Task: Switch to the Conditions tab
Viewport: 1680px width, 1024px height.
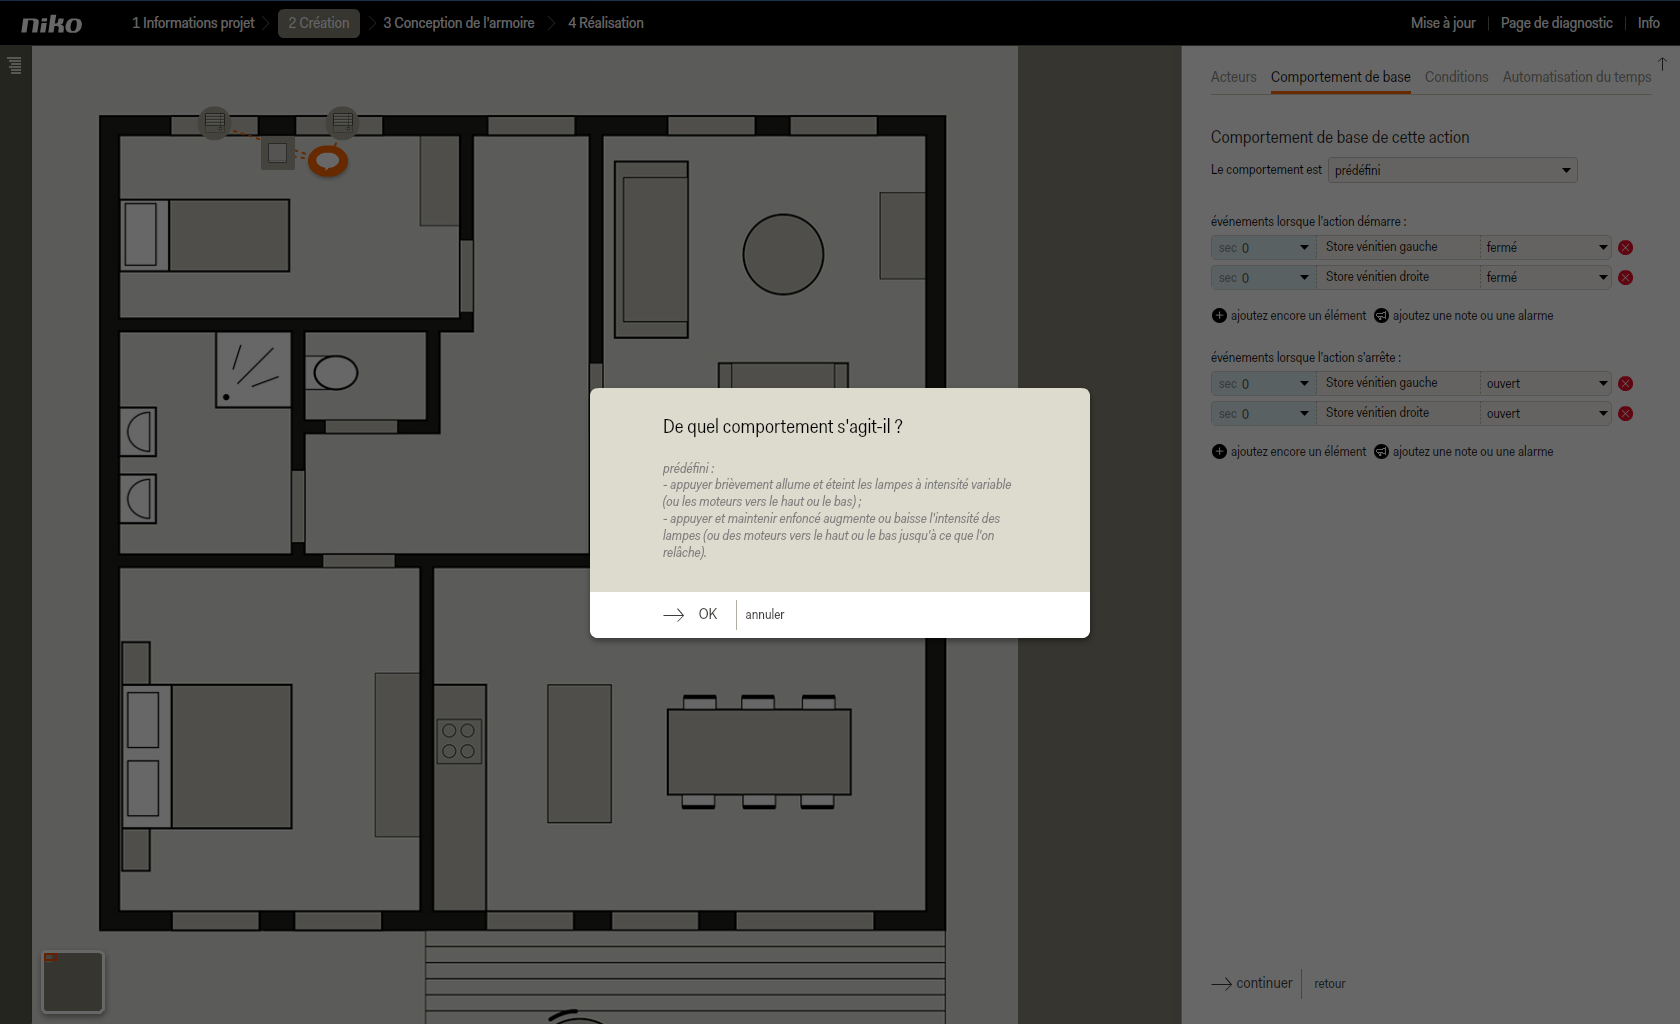Action: [x=1456, y=77]
